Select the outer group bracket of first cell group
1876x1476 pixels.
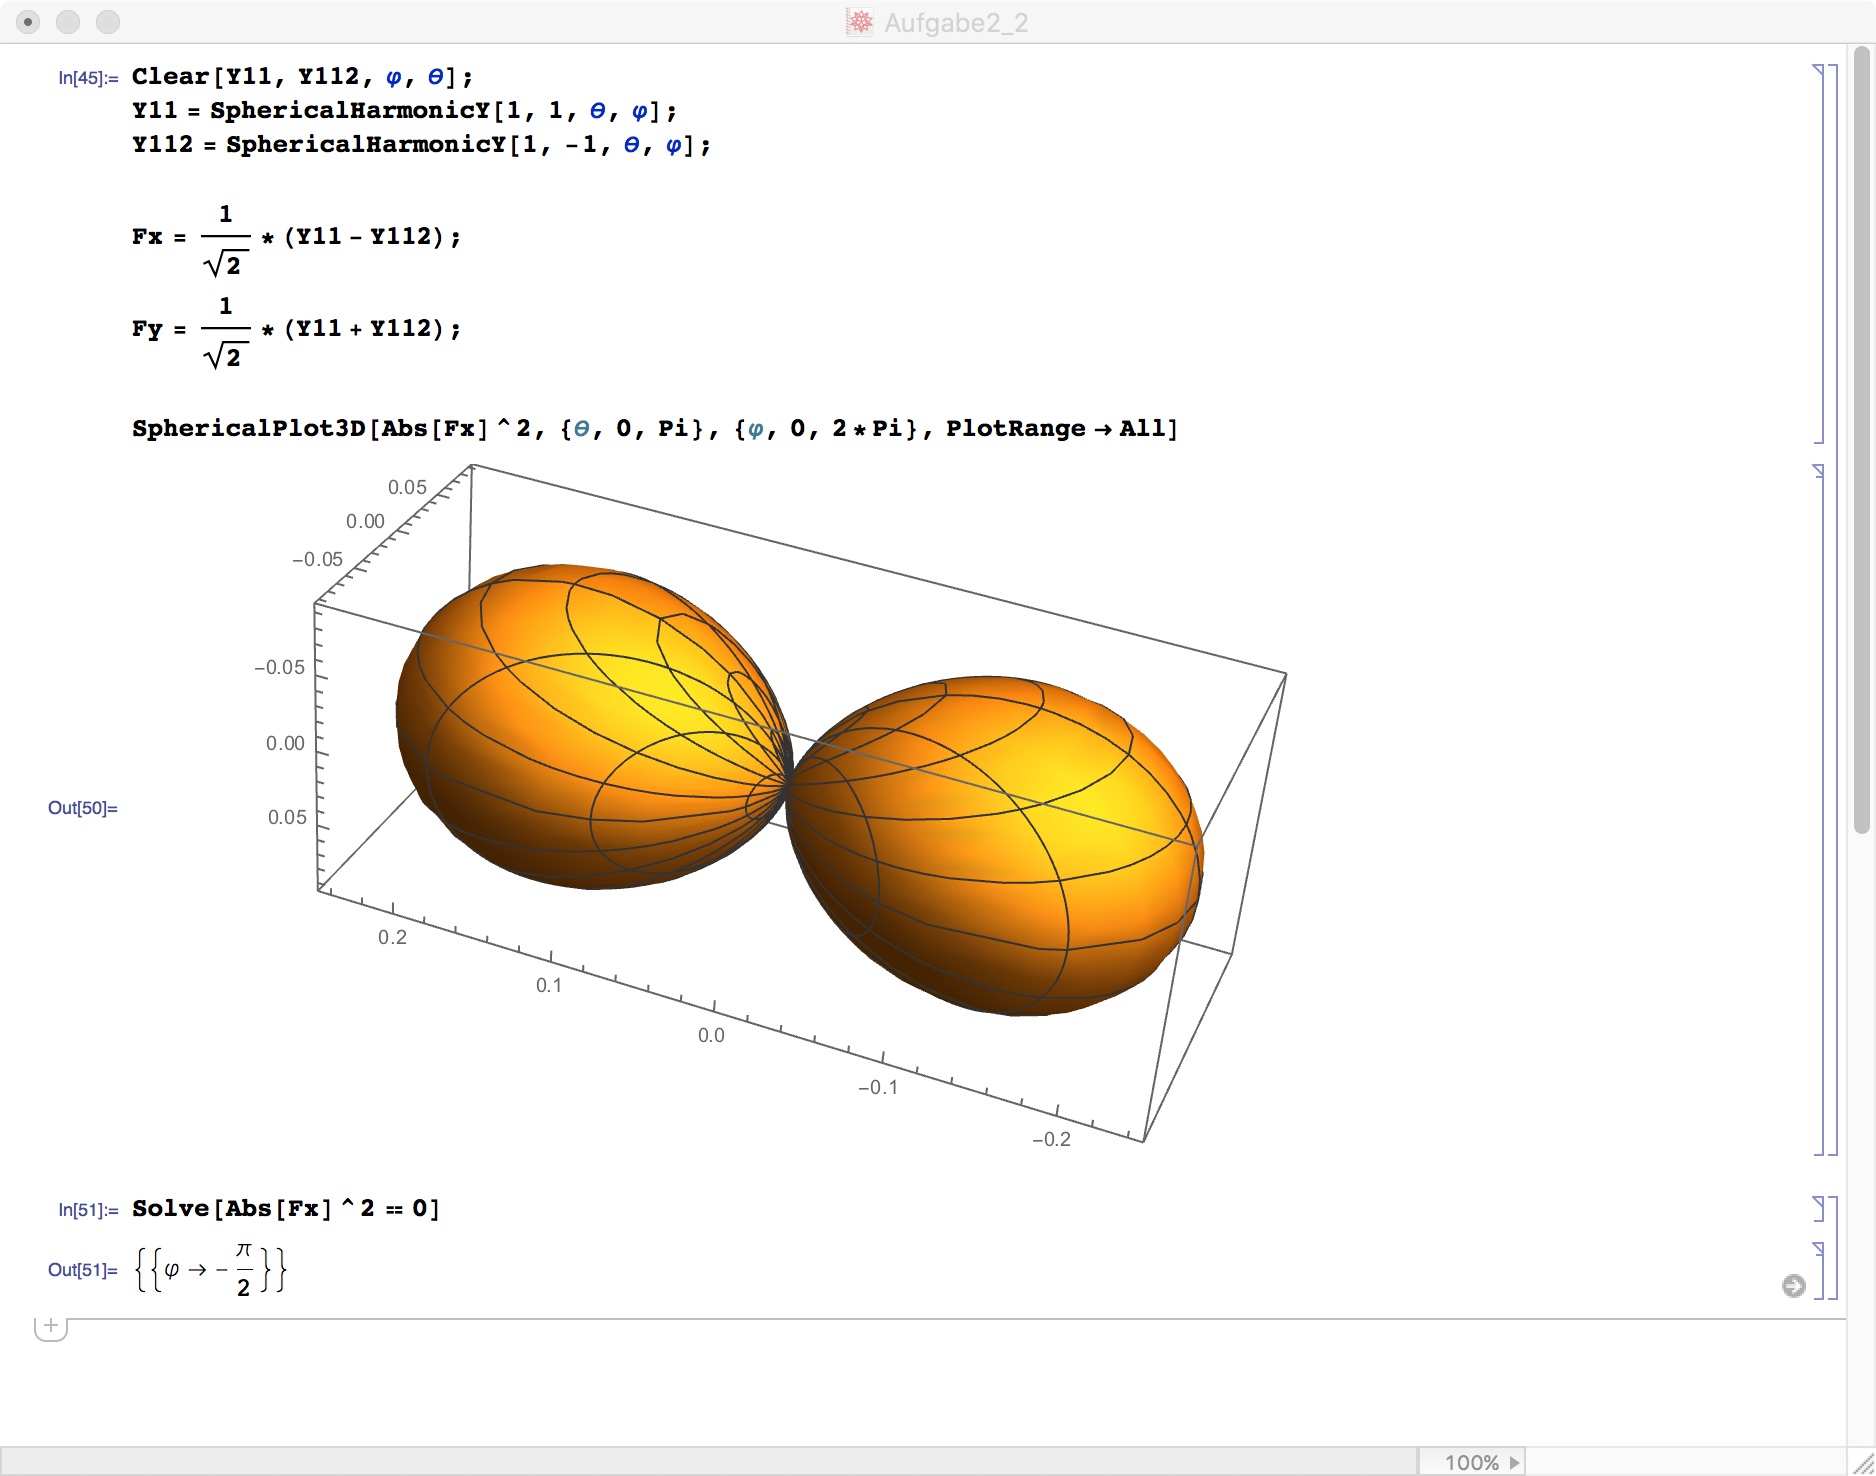[x=1832, y=609]
